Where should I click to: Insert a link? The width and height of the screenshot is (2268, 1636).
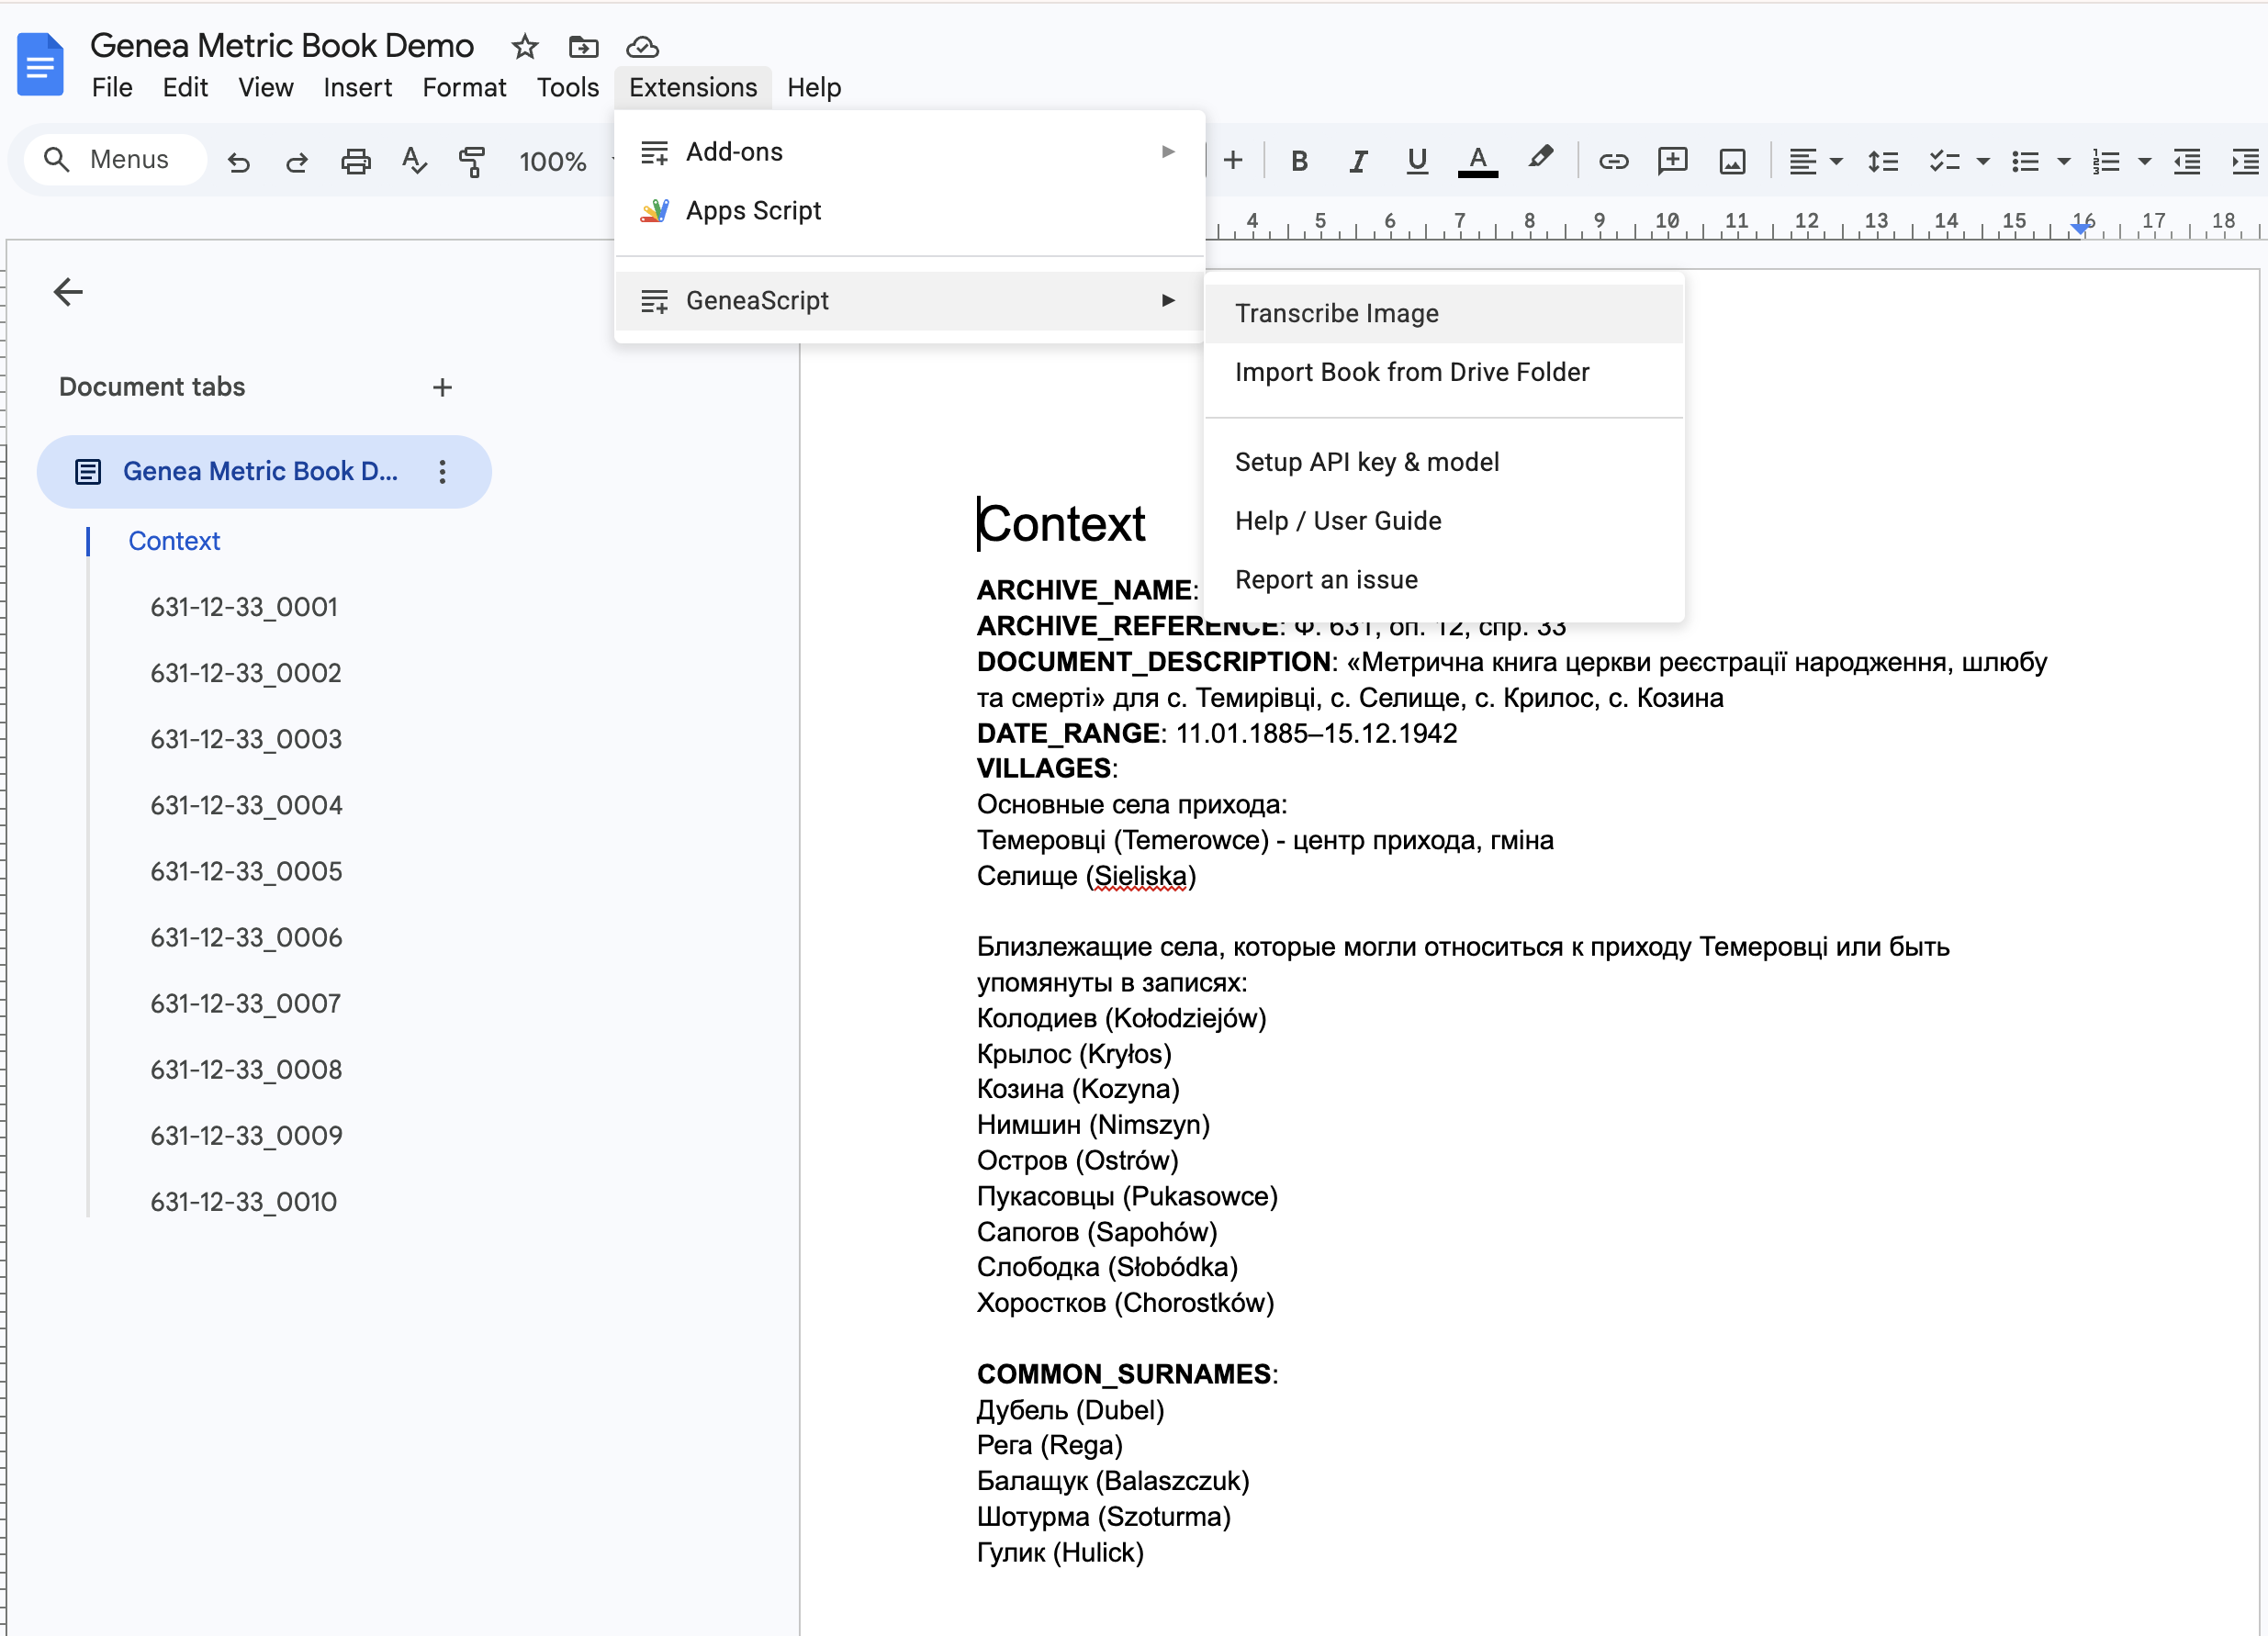point(1613,160)
